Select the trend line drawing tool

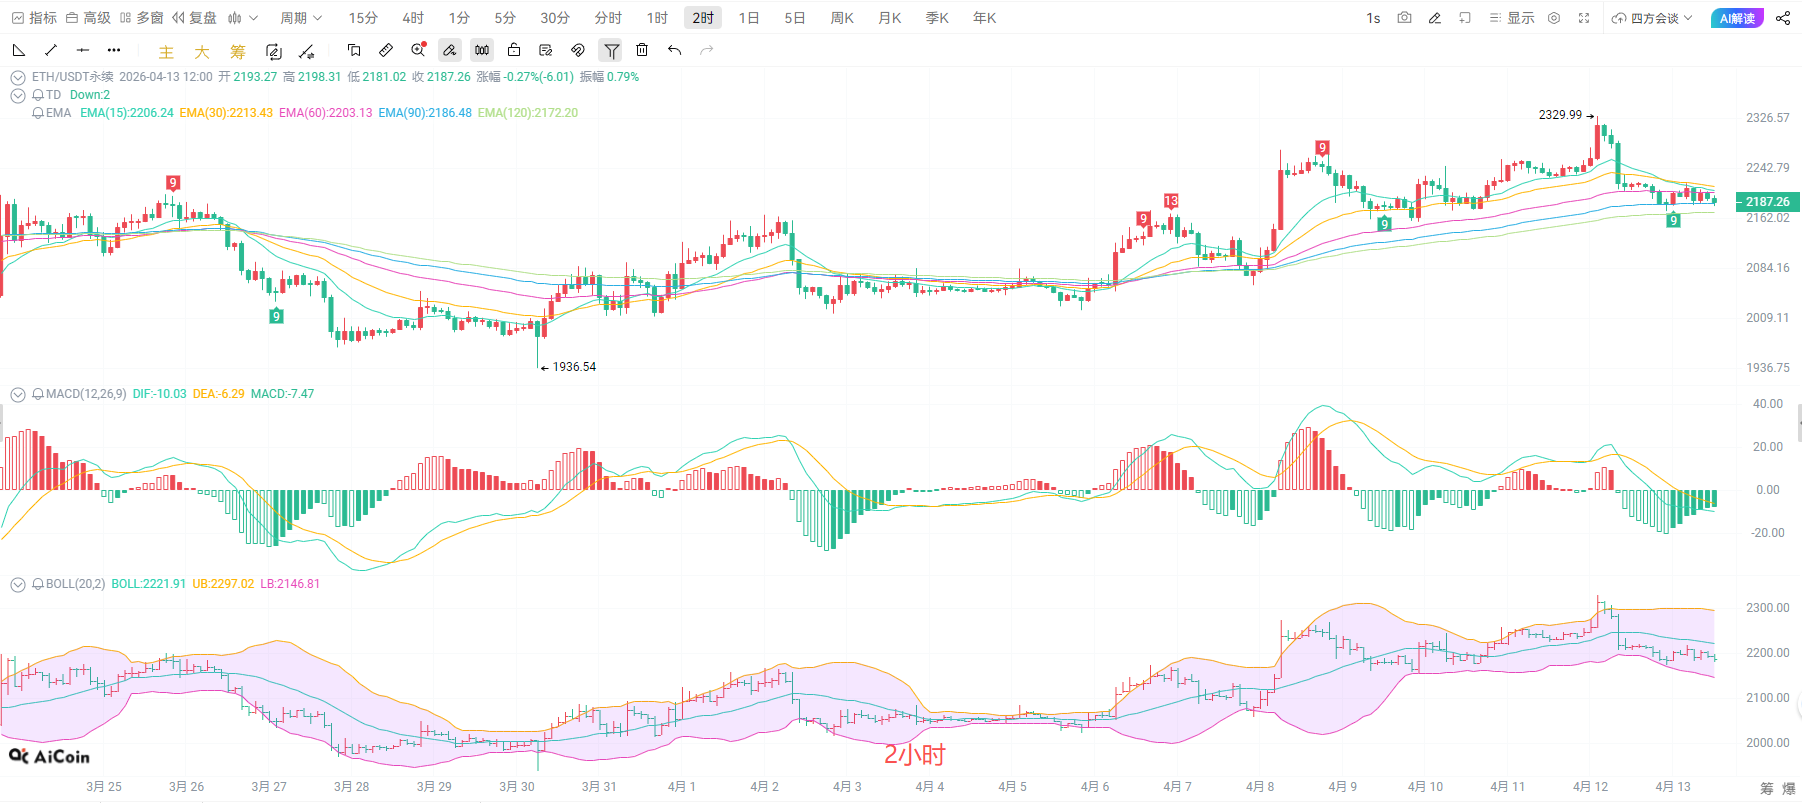click(51, 50)
